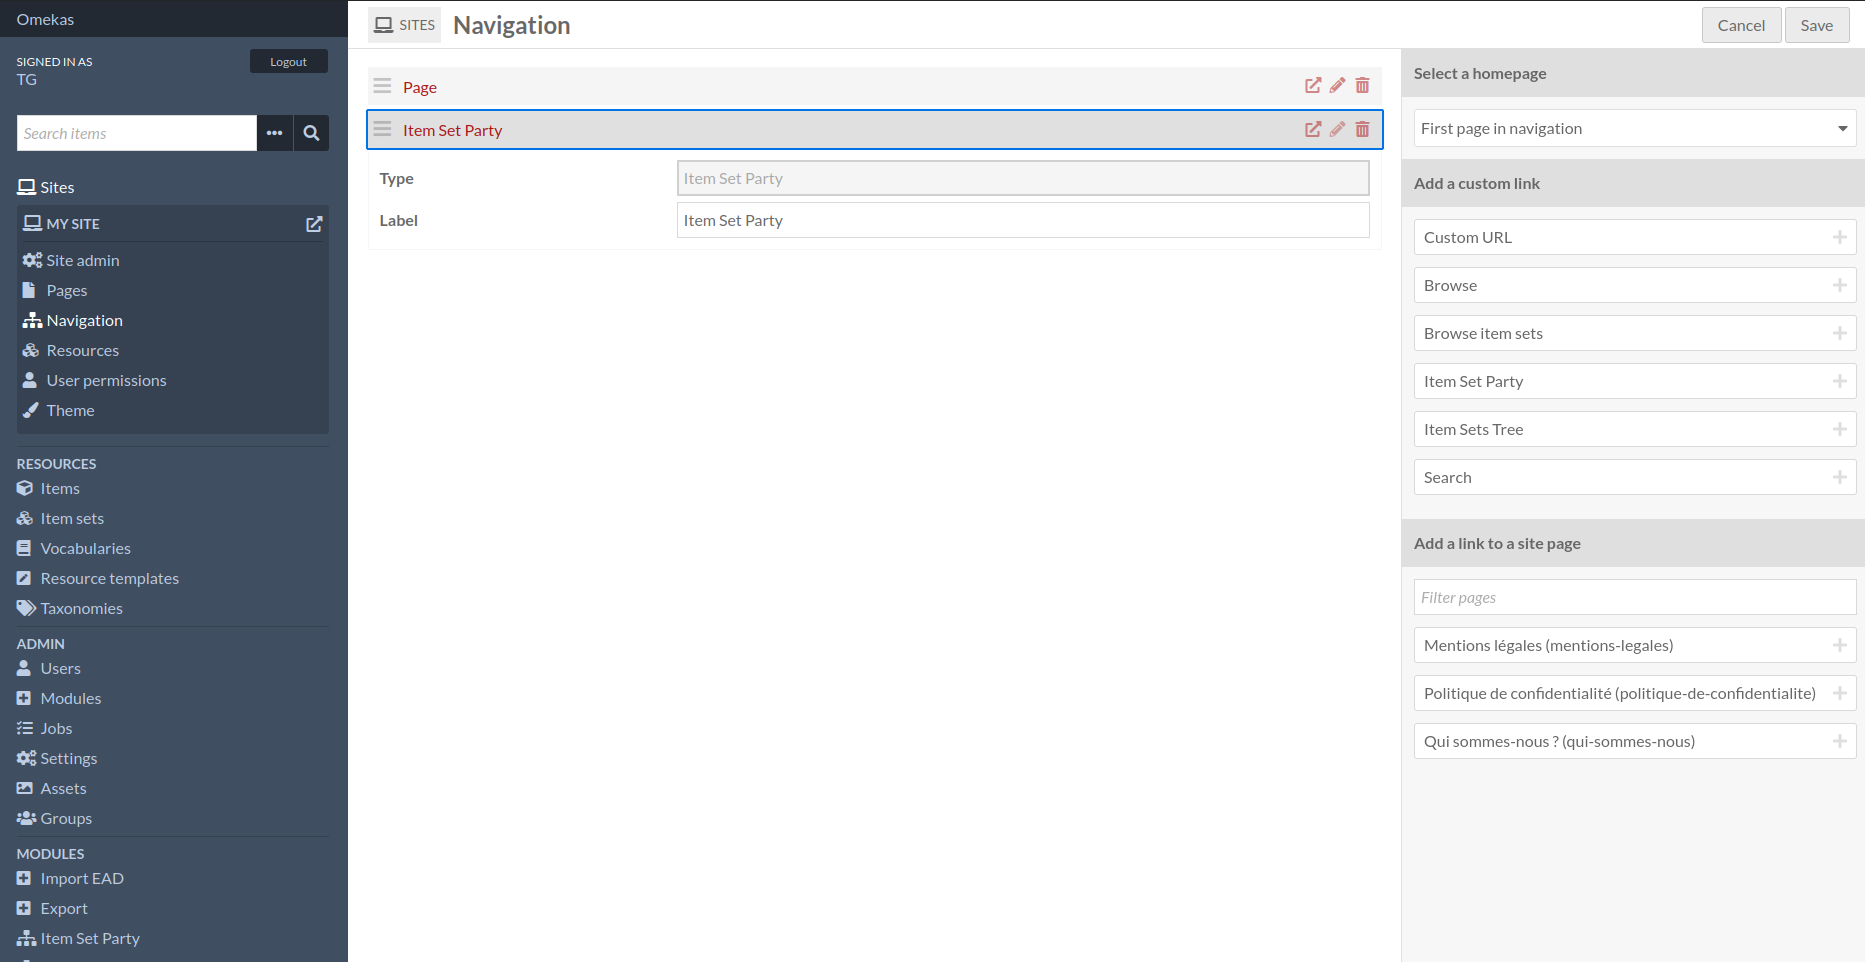This screenshot has width=1865, height=962.
Task: Open the homepage selection dropdown
Action: (x=1635, y=128)
